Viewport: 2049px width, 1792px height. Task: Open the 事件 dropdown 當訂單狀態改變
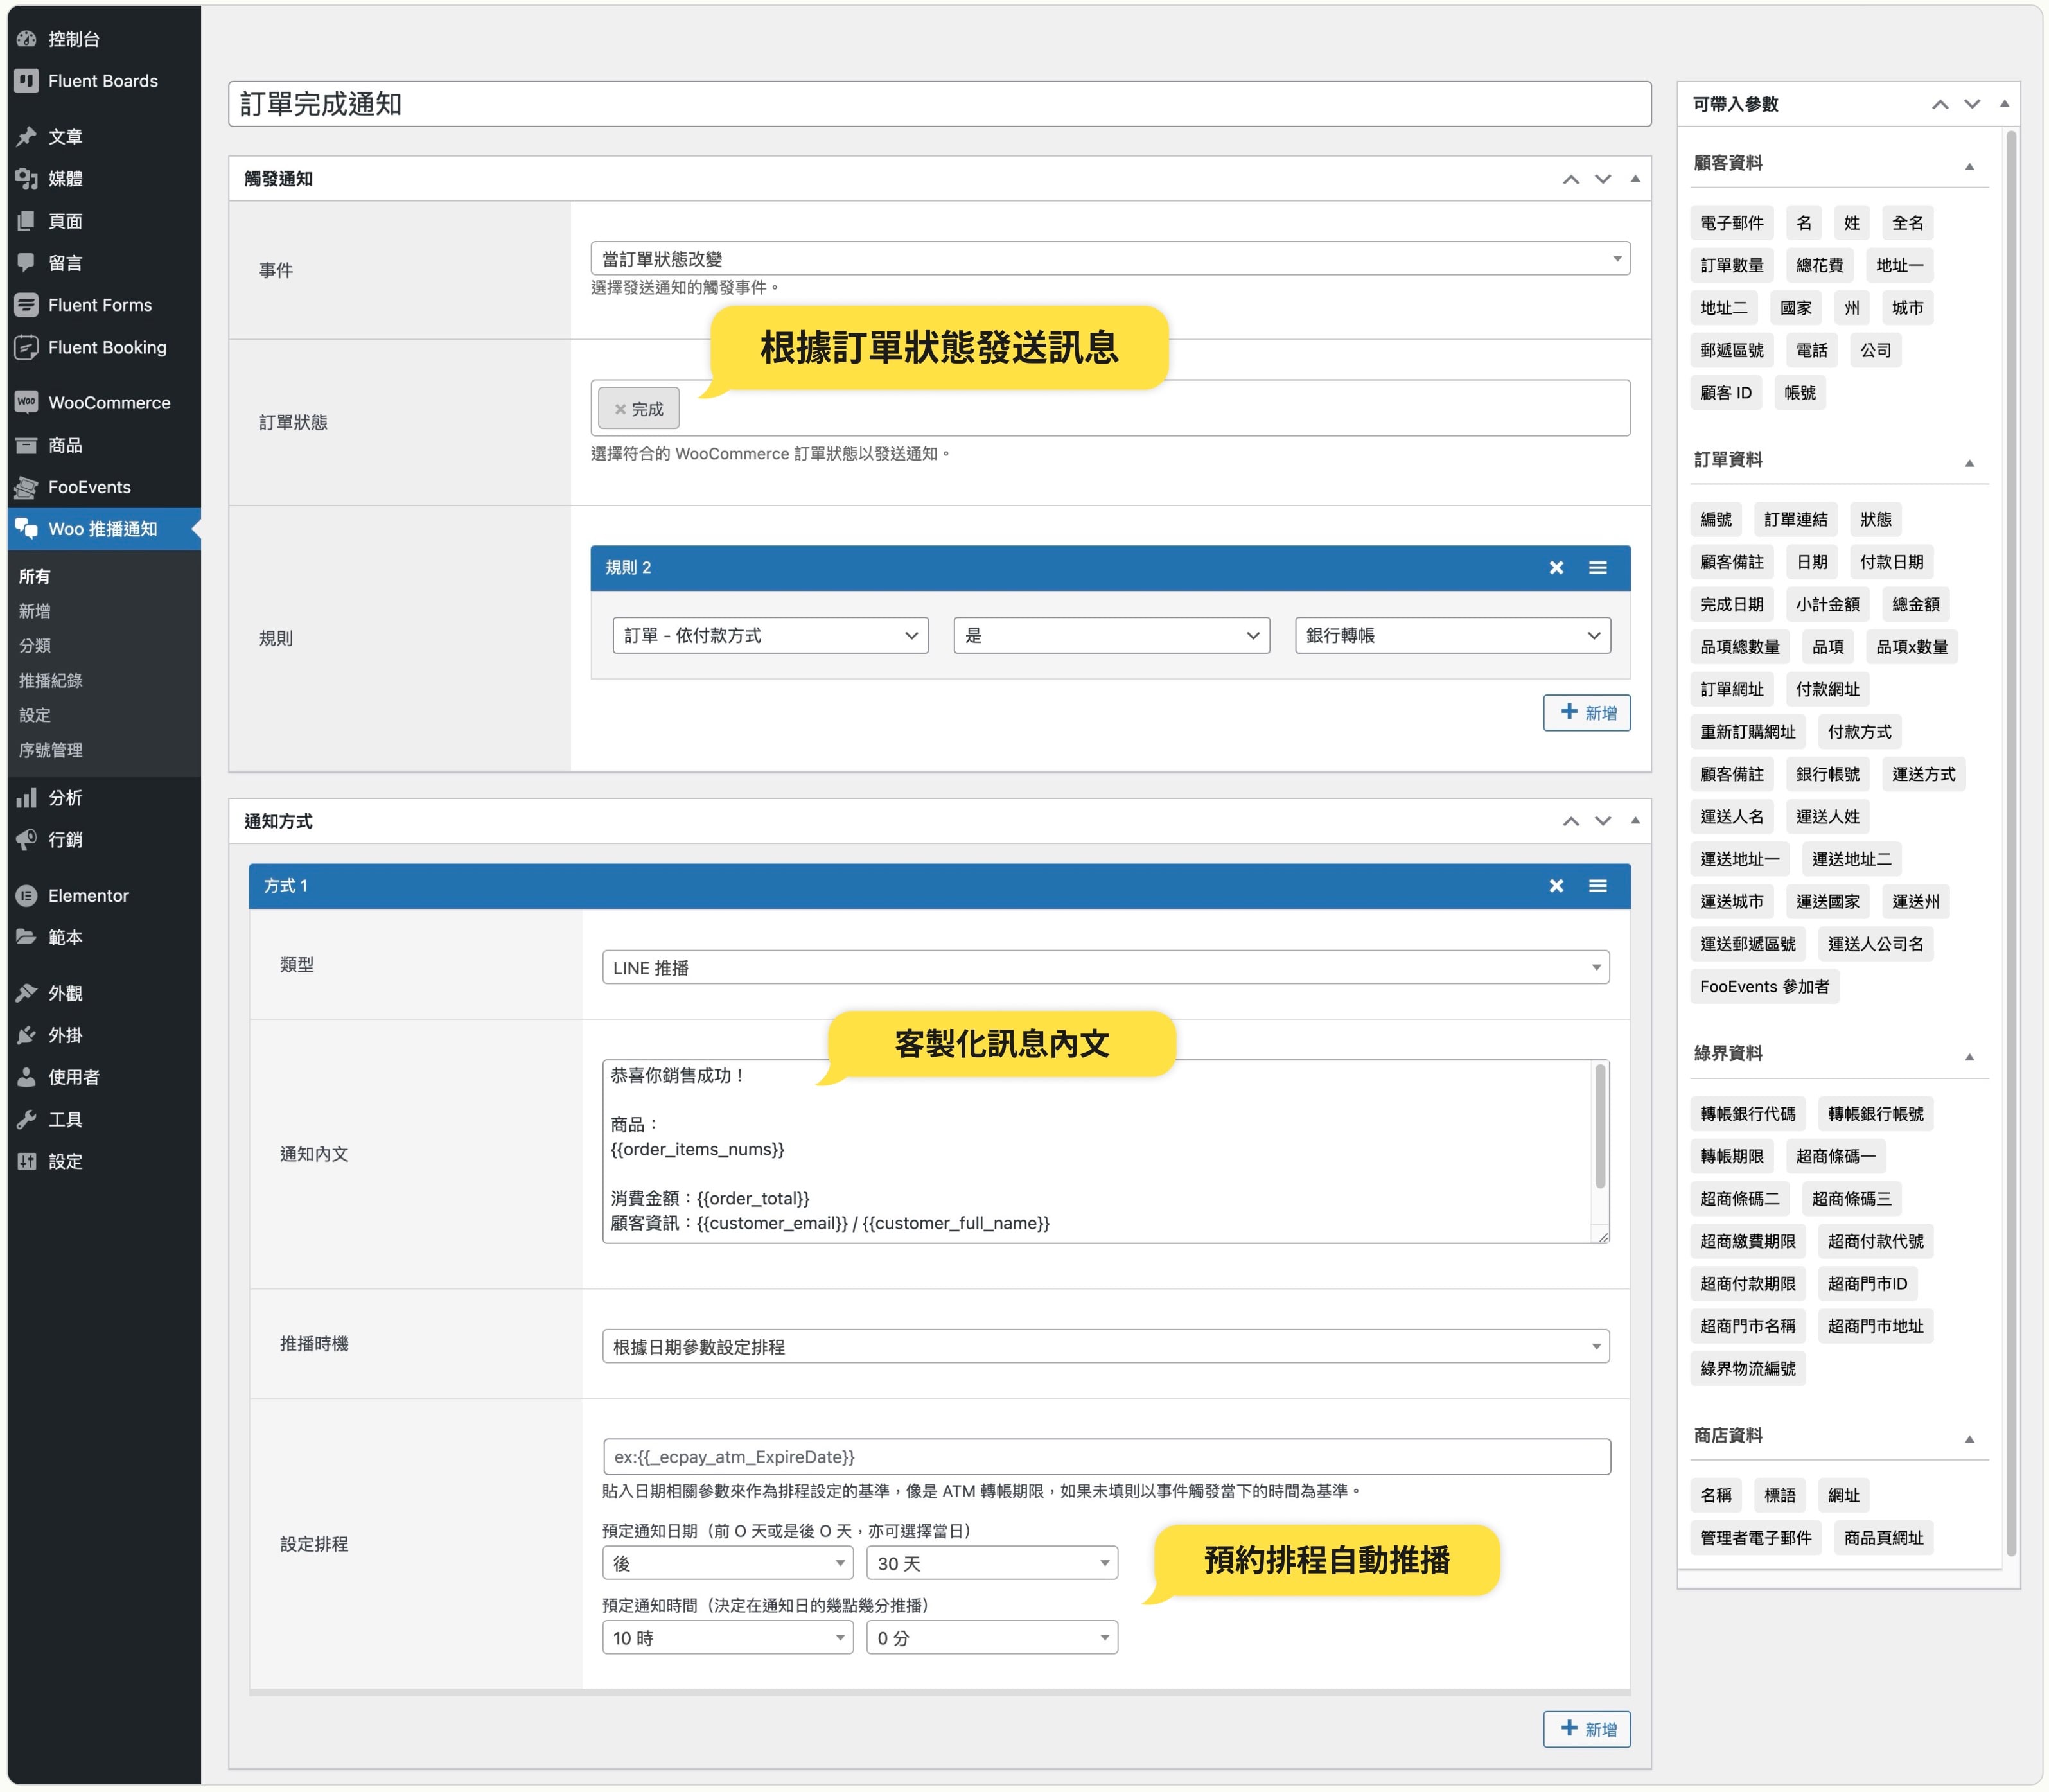pos(1110,259)
